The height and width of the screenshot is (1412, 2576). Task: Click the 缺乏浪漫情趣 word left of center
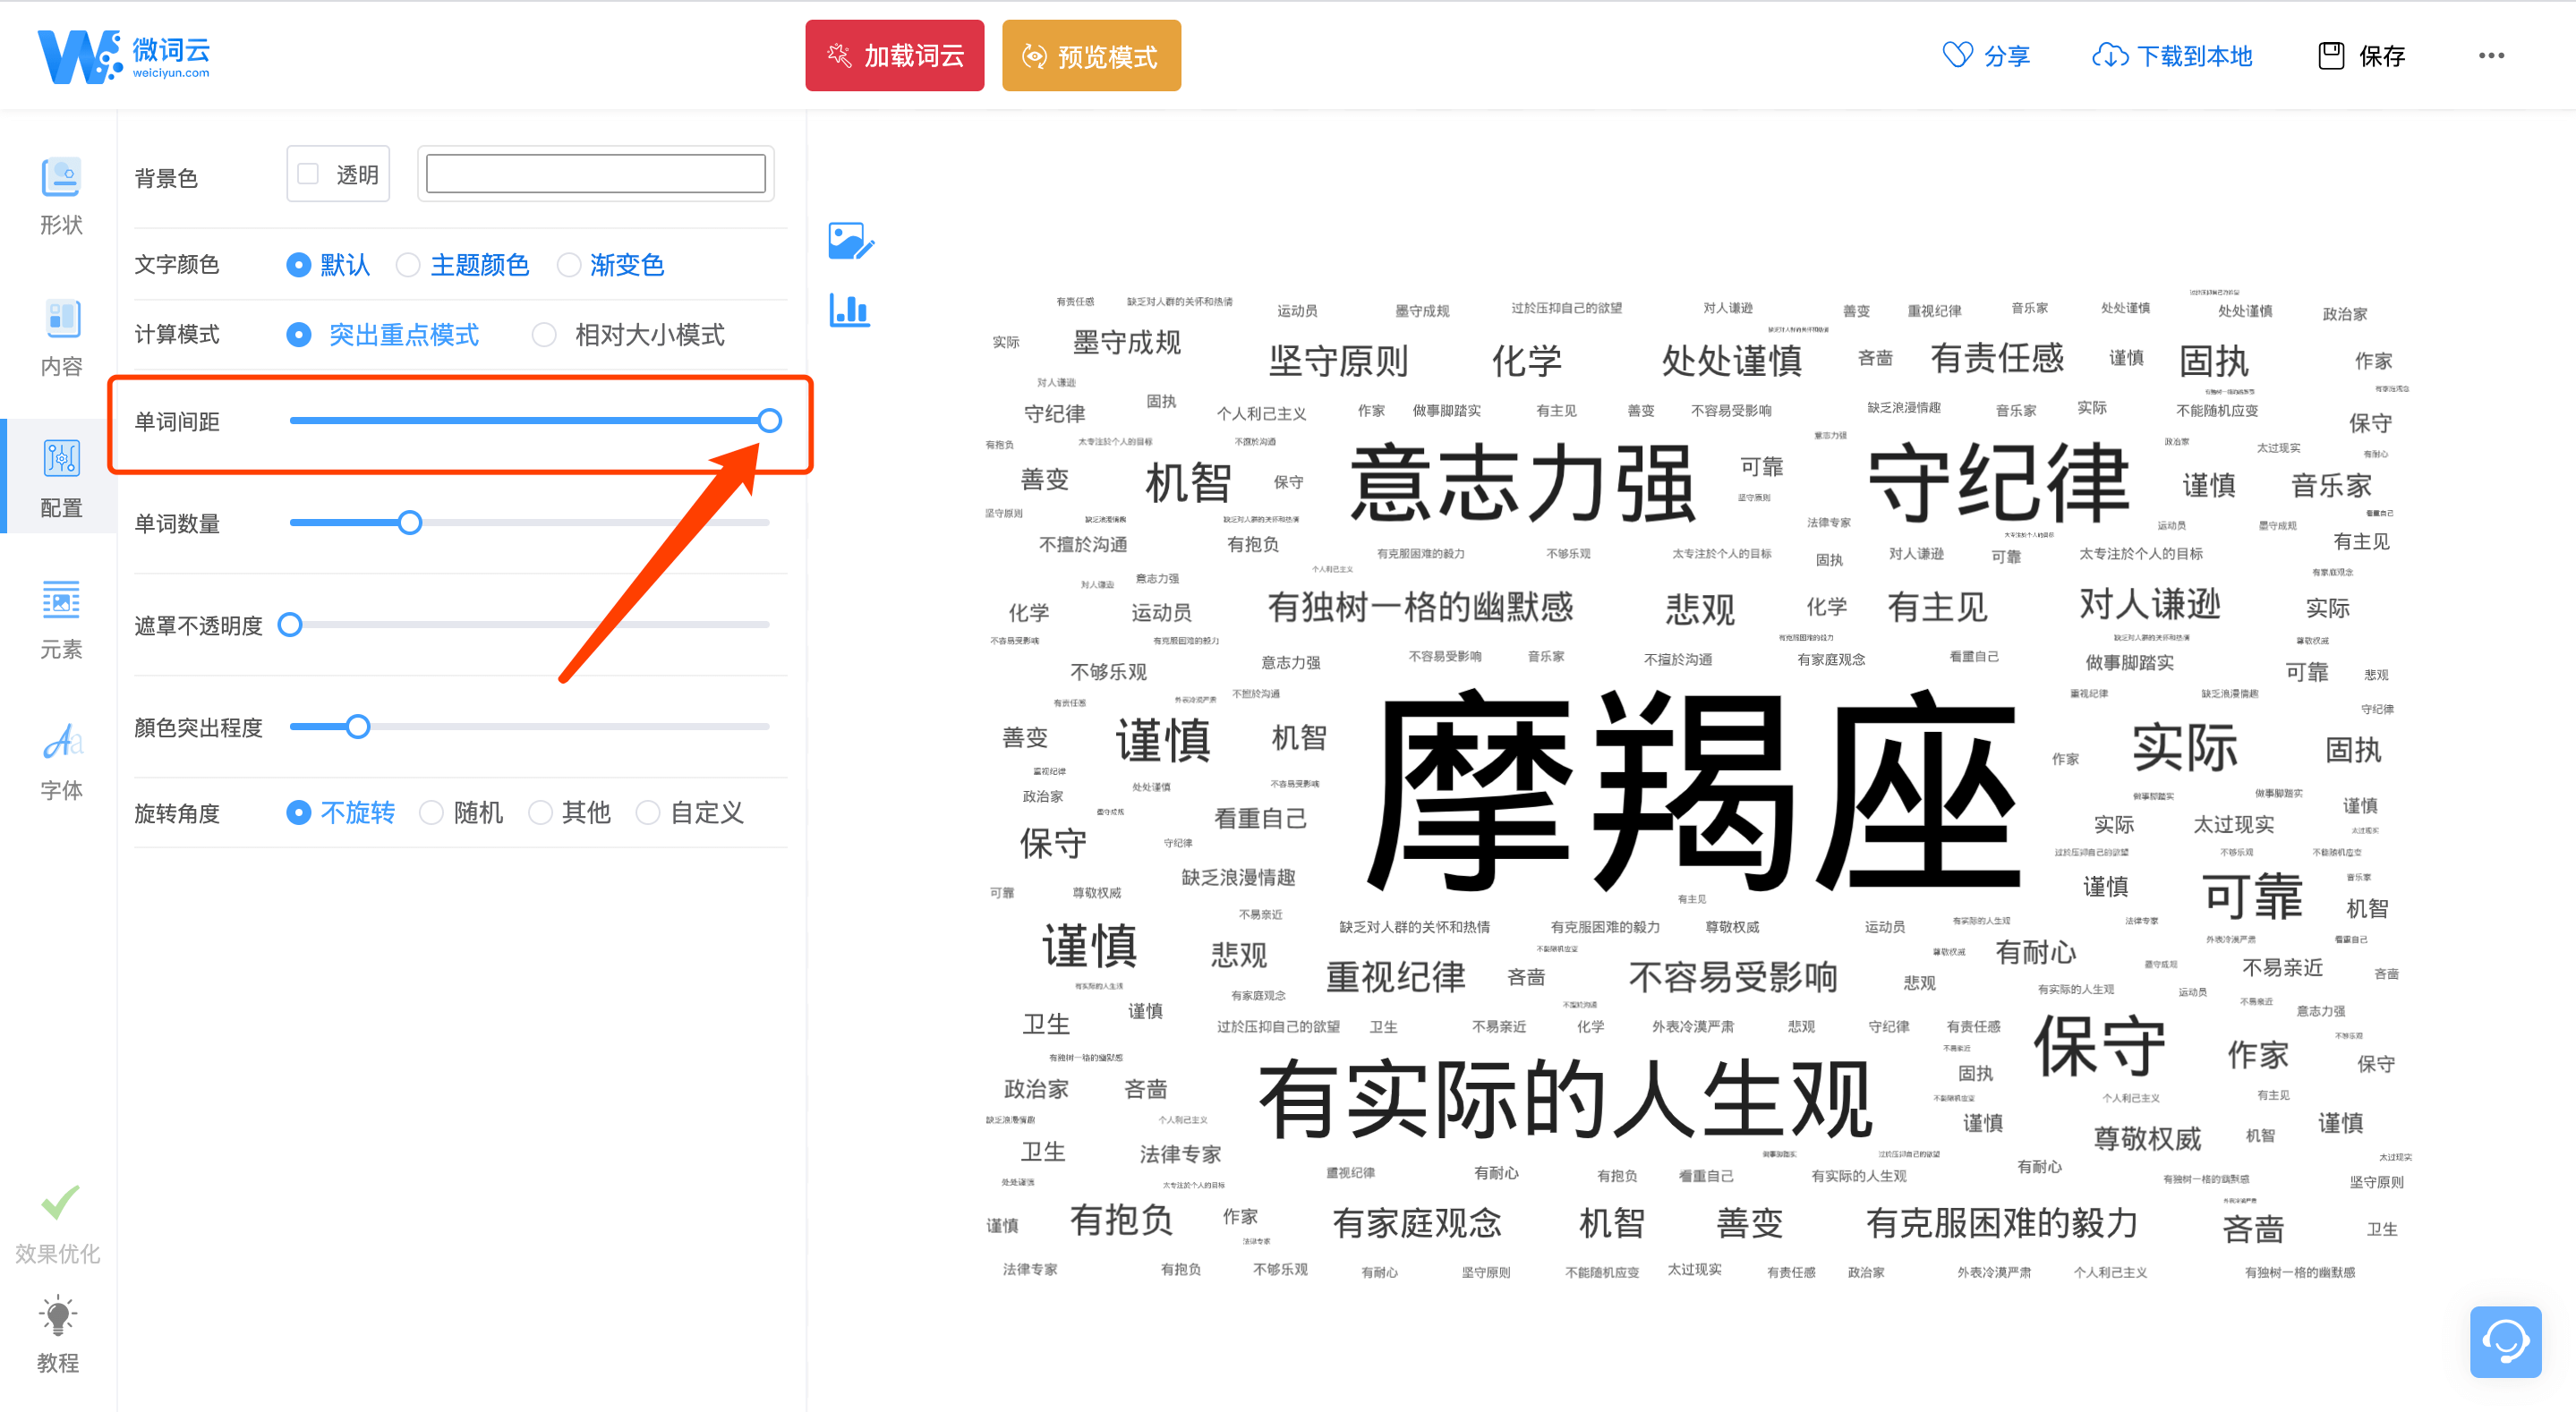[x=1238, y=877]
